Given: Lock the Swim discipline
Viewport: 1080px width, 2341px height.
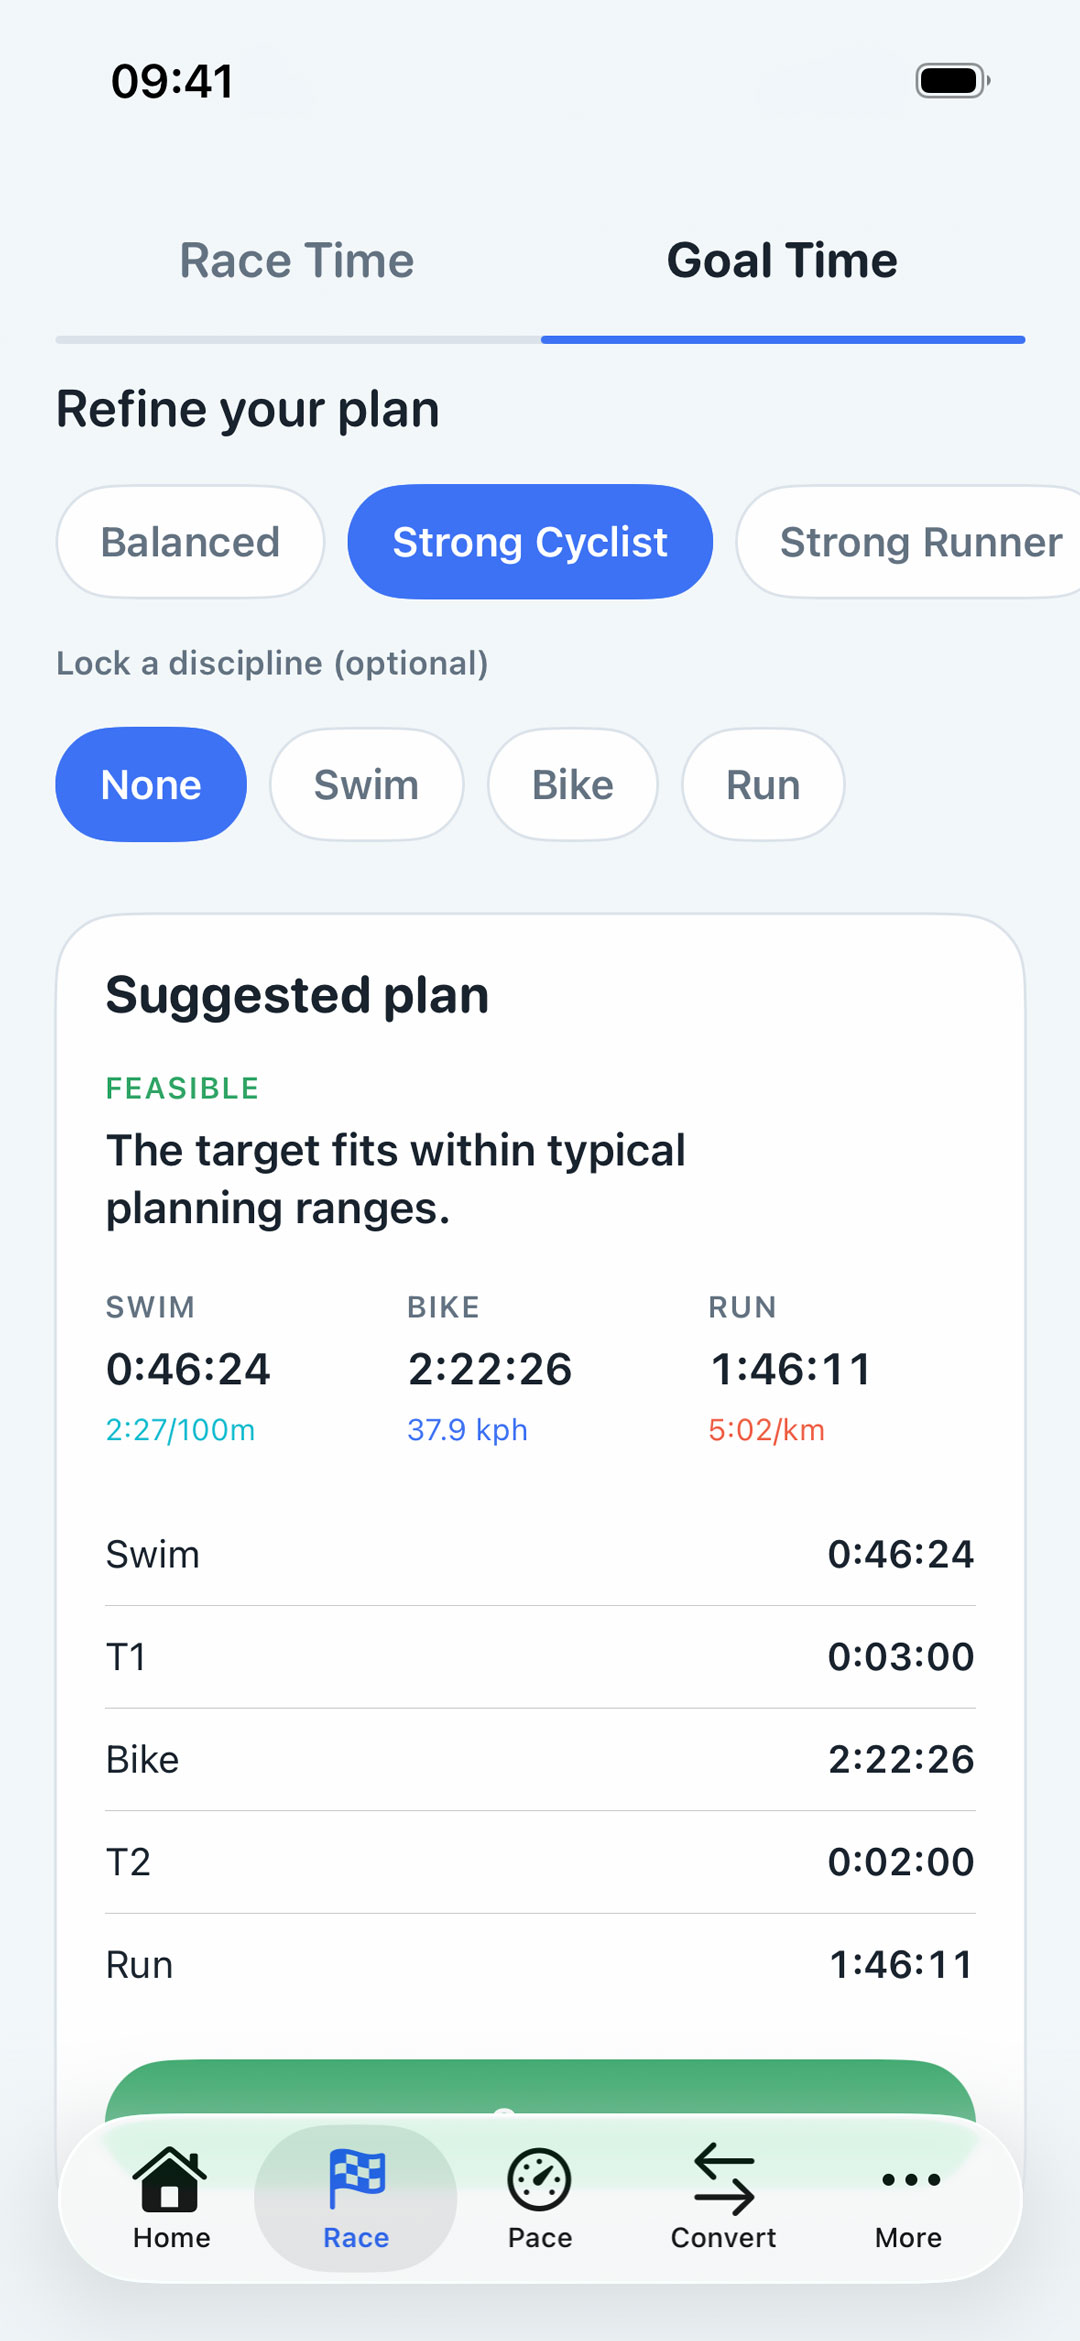Looking at the screenshot, I should (366, 785).
